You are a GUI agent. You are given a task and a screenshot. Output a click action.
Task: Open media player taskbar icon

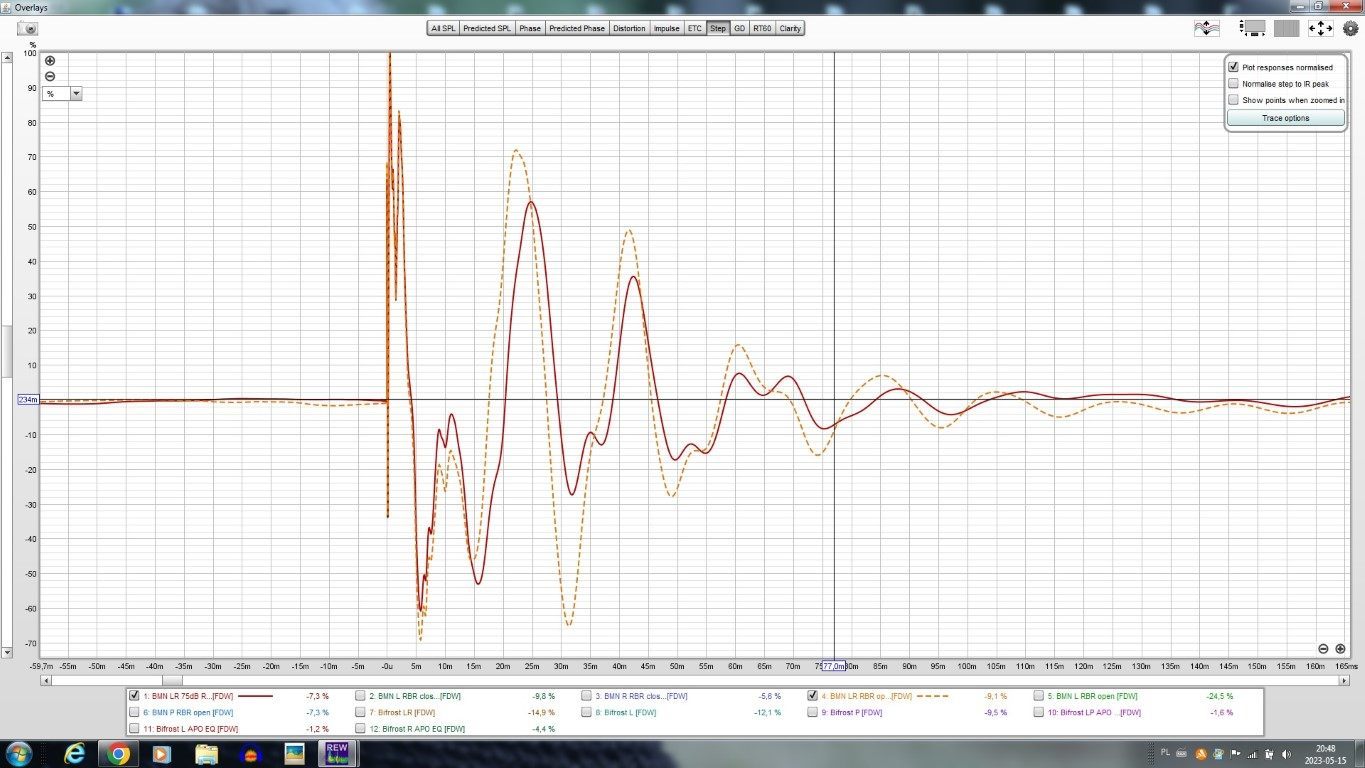click(x=162, y=753)
